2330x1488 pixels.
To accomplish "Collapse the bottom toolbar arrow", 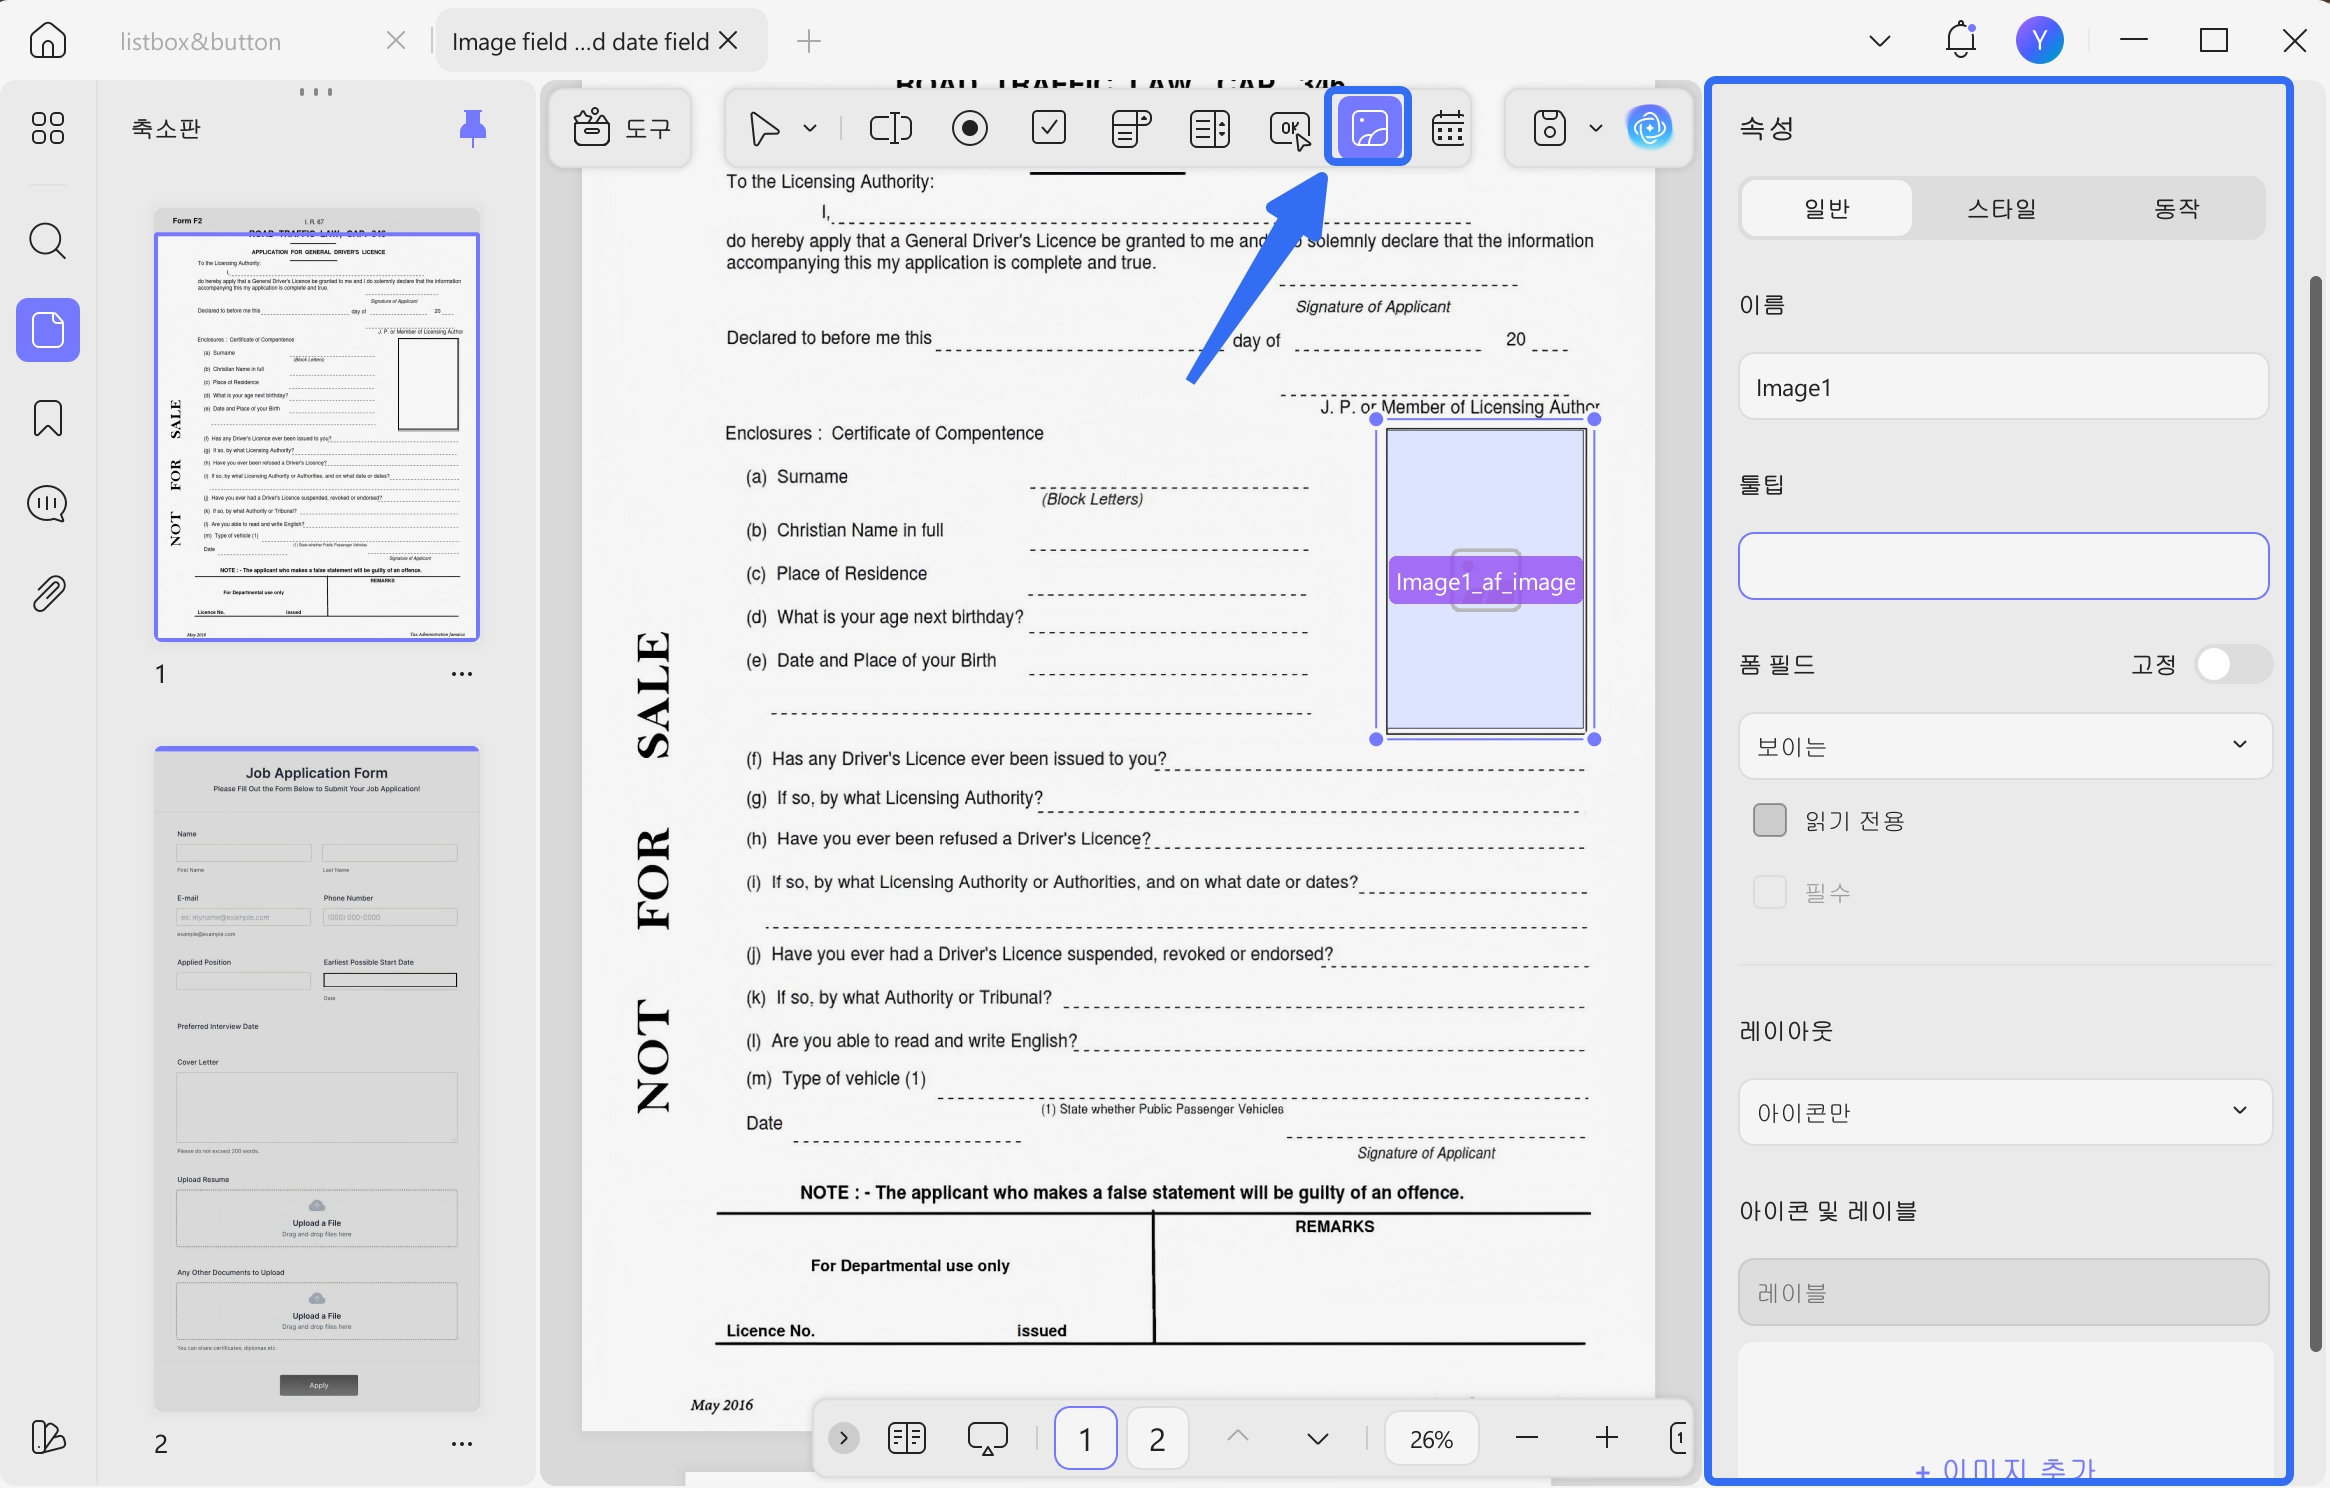I will [x=844, y=1438].
